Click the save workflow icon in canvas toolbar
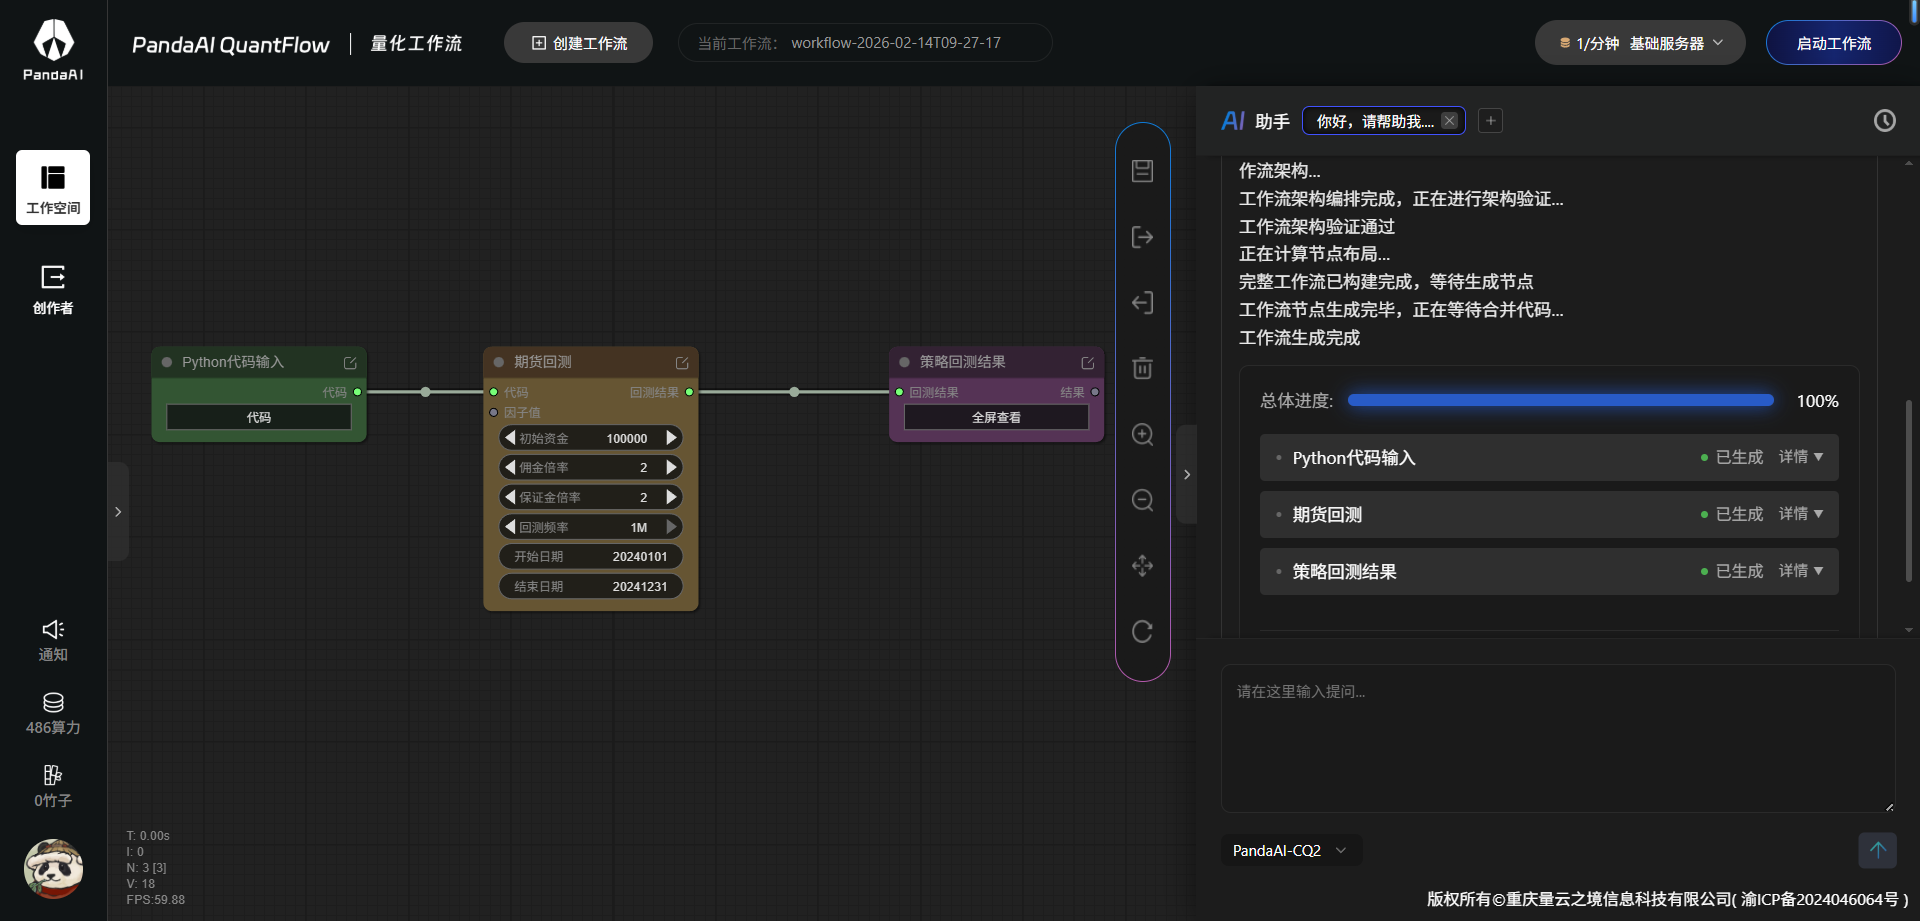Viewport: 1920px width, 921px height. [x=1142, y=171]
